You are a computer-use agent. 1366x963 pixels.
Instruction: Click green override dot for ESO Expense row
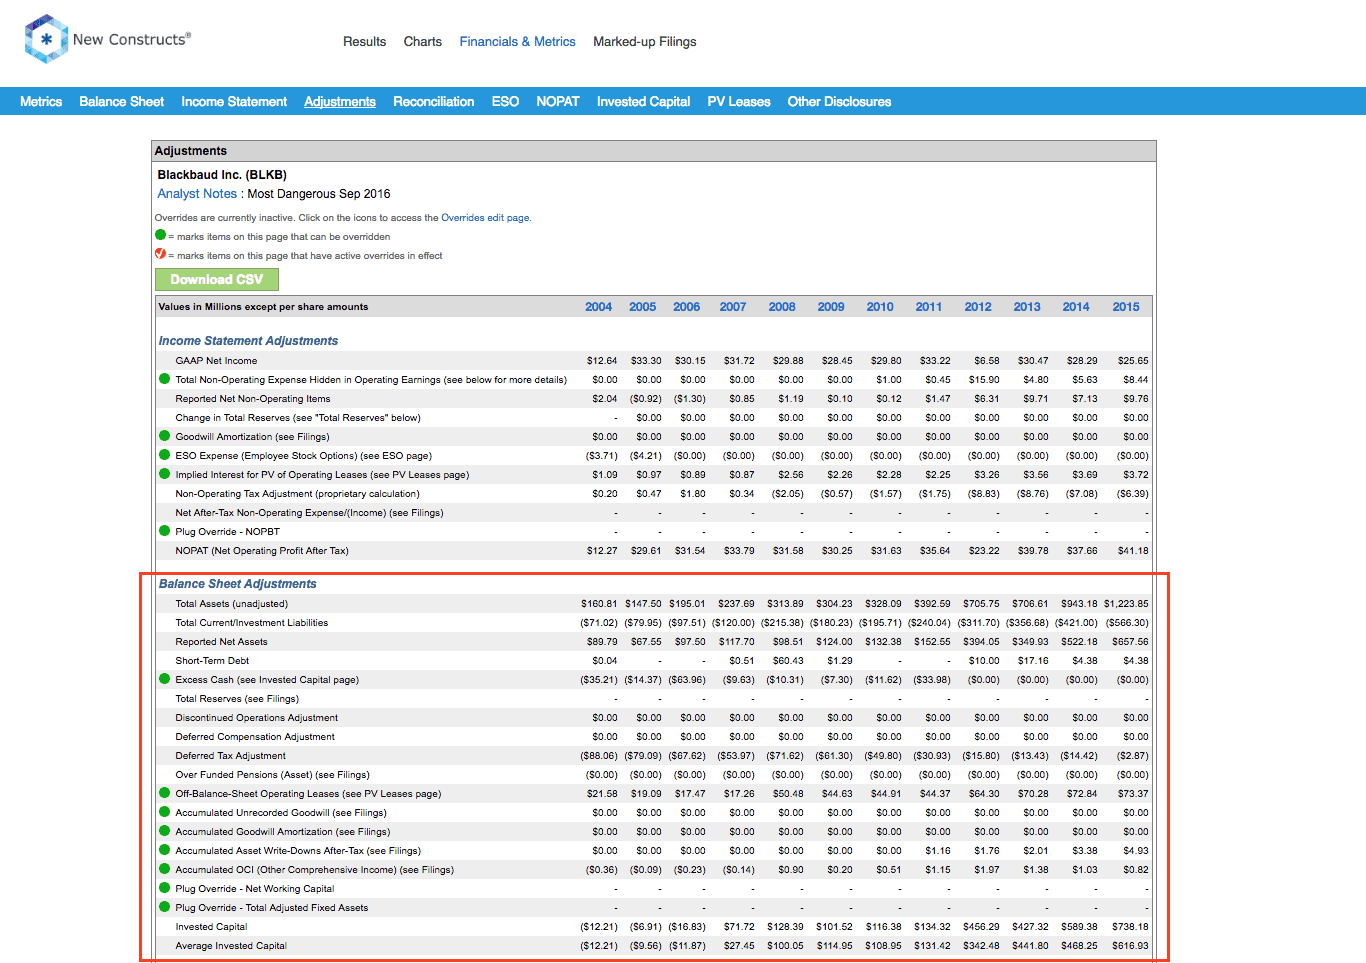(164, 455)
